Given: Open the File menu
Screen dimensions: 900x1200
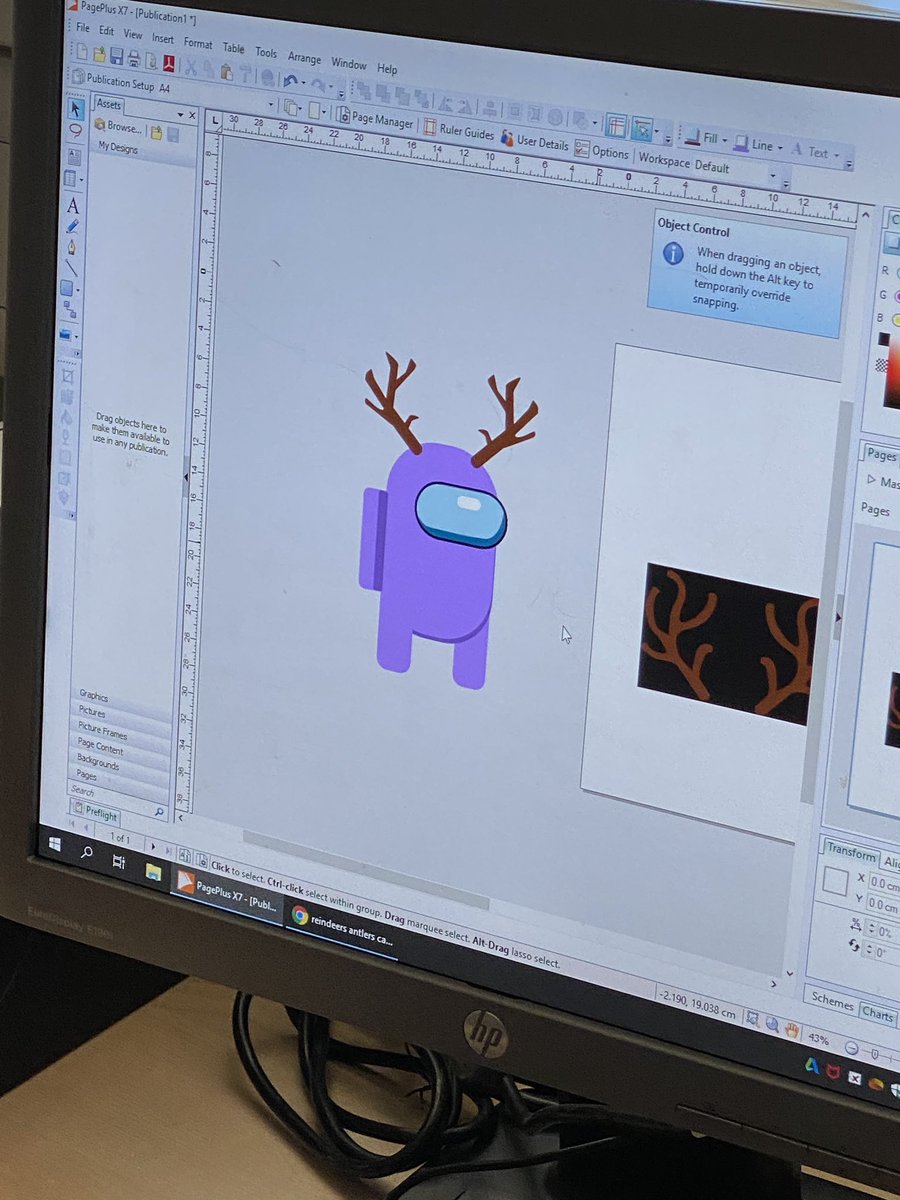Looking at the screenshot, I should tap(81, 30).
